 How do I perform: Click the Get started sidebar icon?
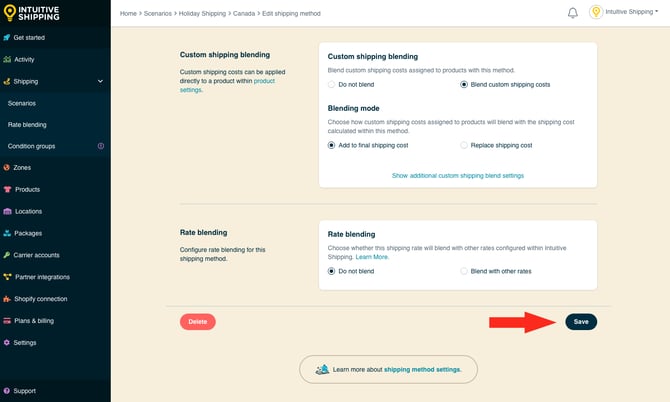[x=7, y=37]
